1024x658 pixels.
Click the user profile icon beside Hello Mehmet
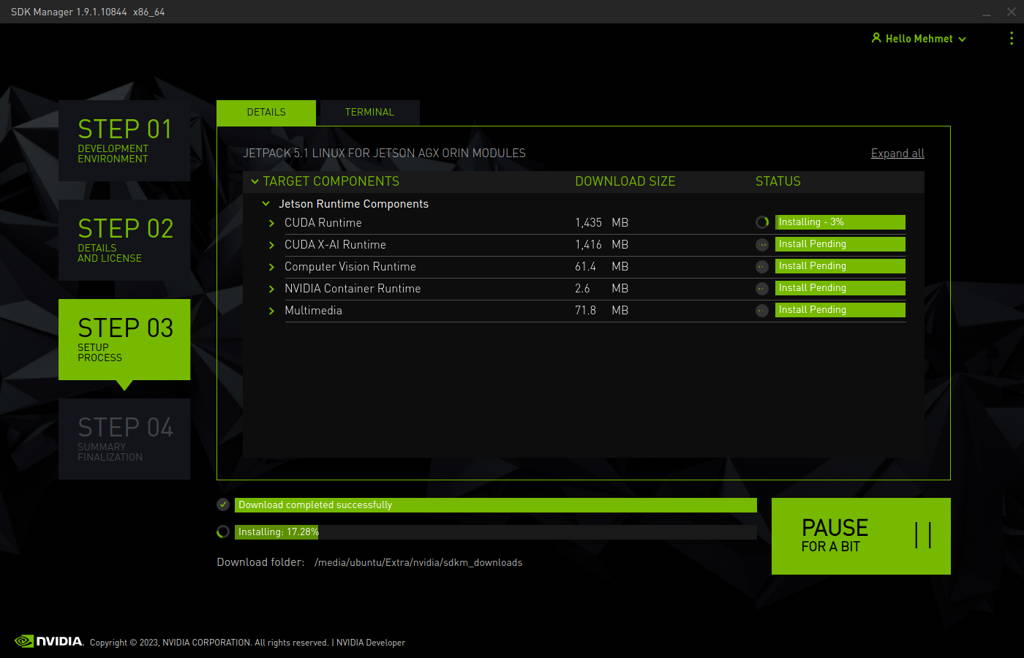pos(876,38)
